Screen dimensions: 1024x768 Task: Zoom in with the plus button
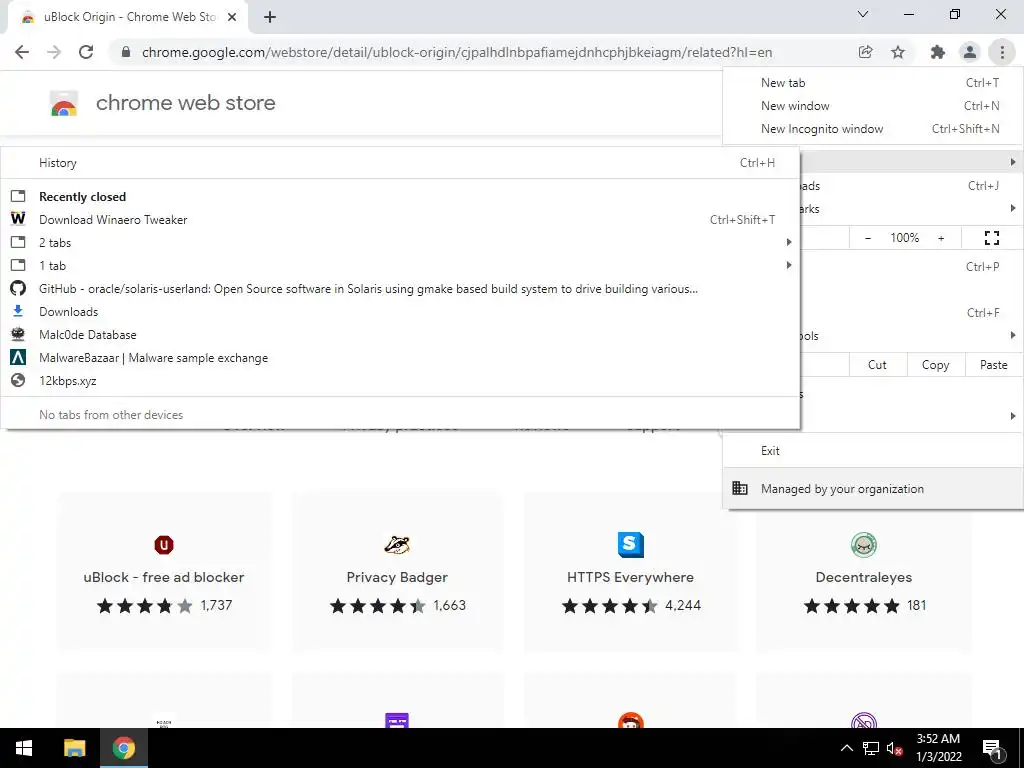941,238
